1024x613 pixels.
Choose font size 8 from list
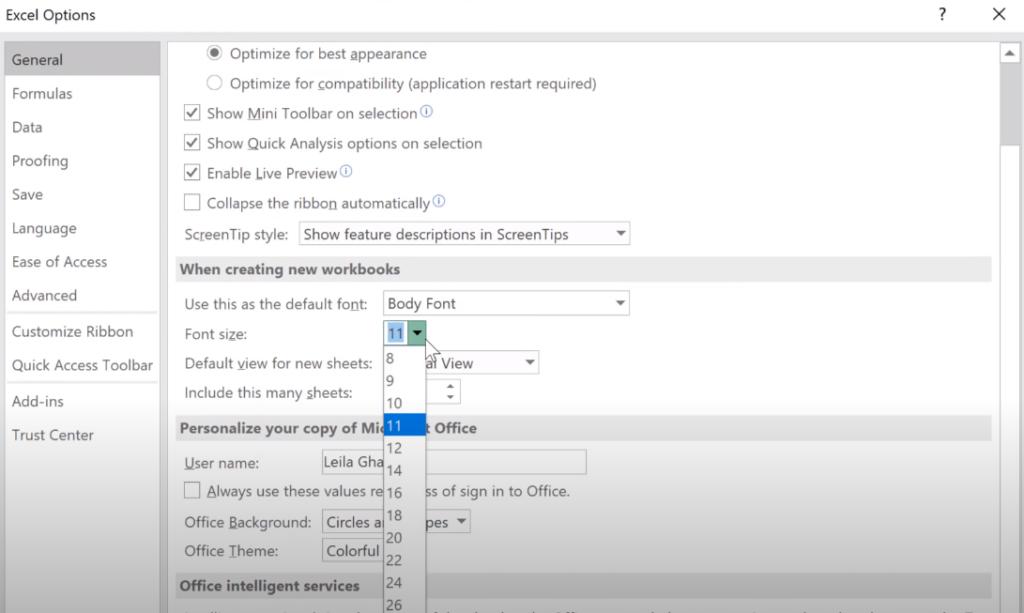[404, 358]
